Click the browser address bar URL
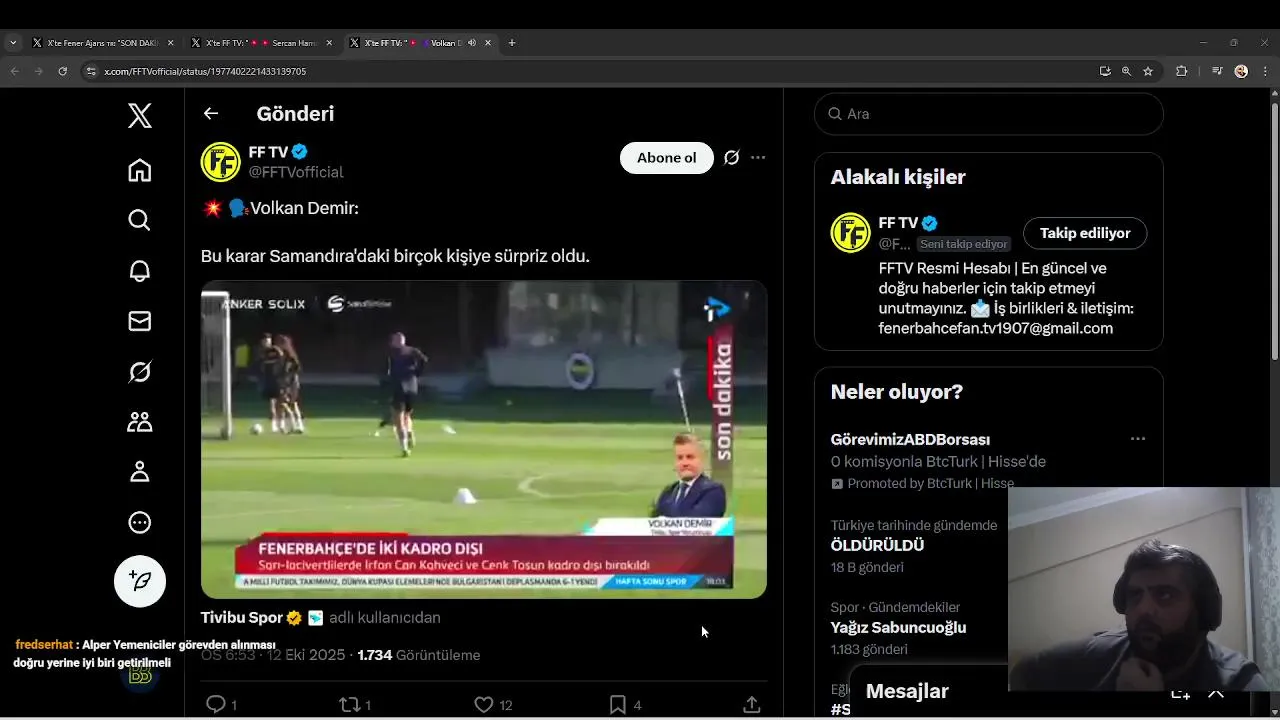 (205, 71)
